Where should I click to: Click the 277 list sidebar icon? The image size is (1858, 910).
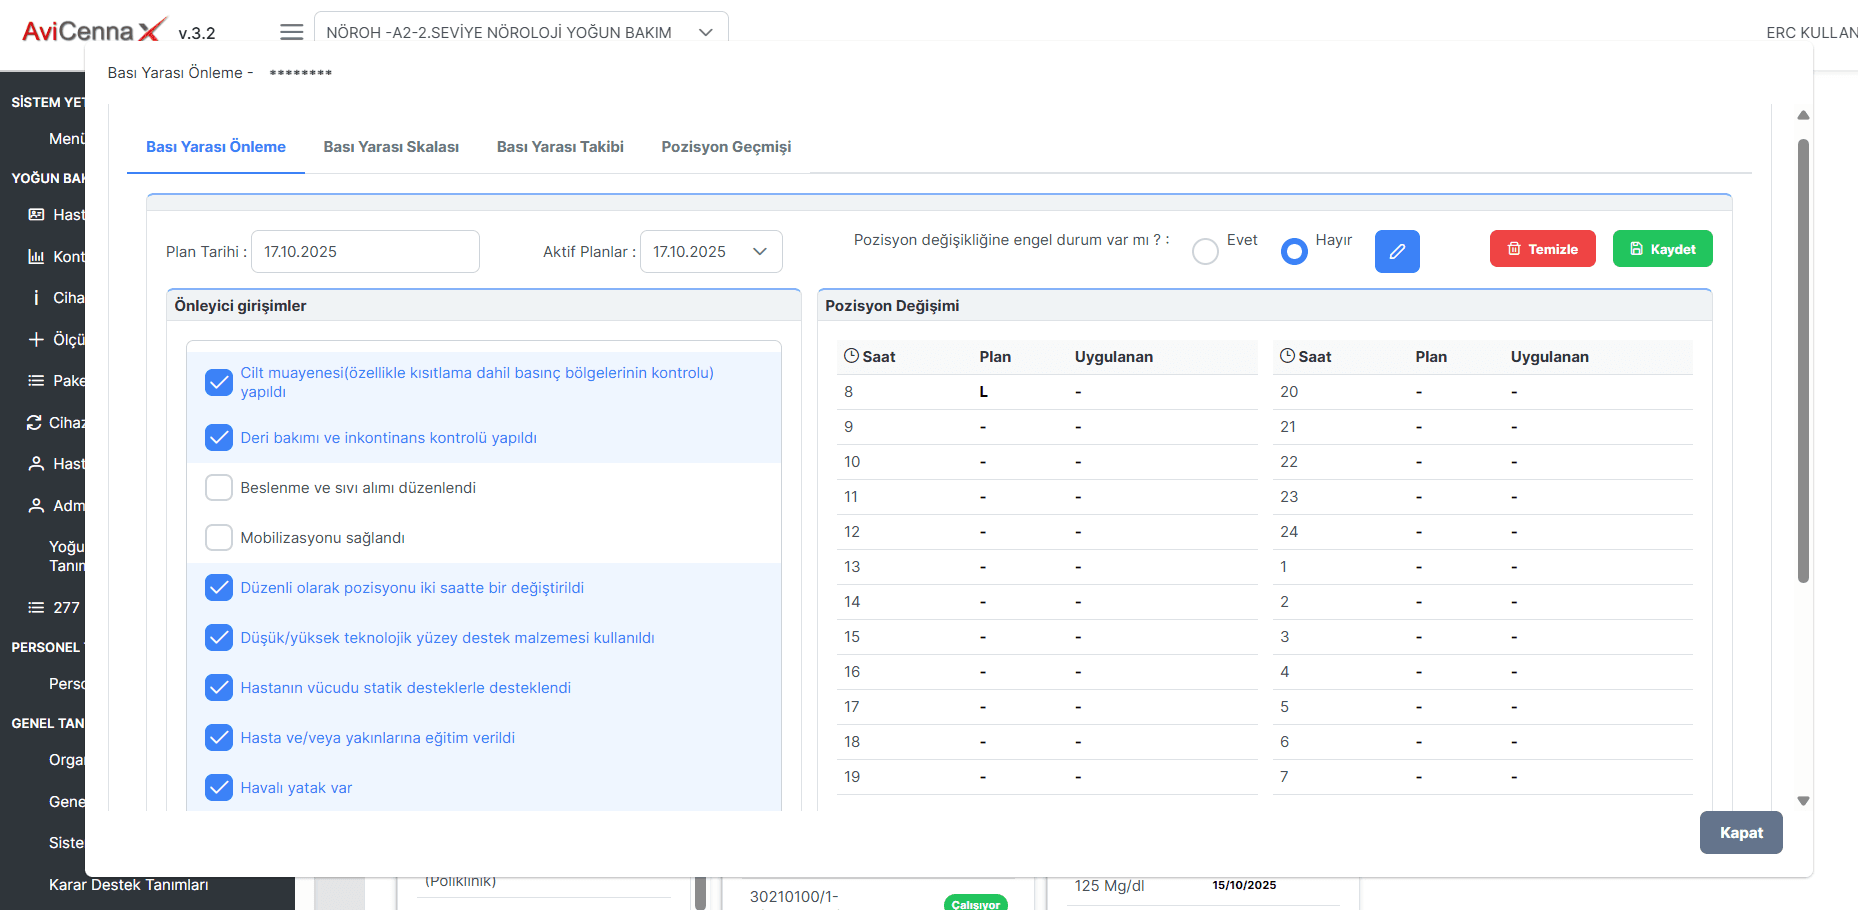(x=36, y=608)
